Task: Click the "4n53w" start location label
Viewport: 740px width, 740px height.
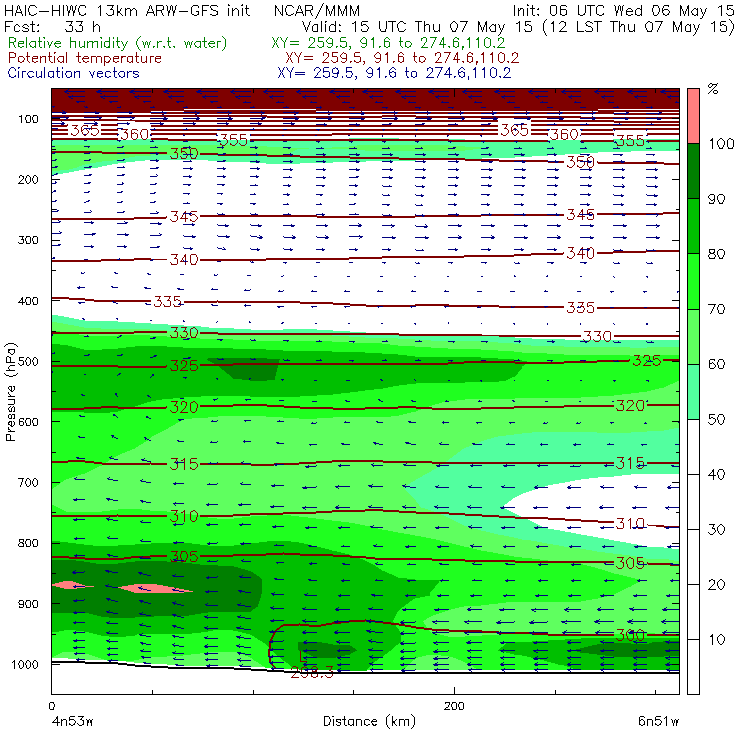Action: pos(72,722)
